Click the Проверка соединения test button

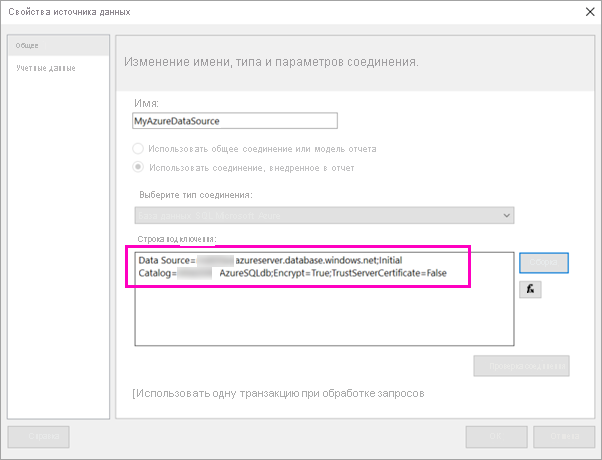tap(521, 366)
